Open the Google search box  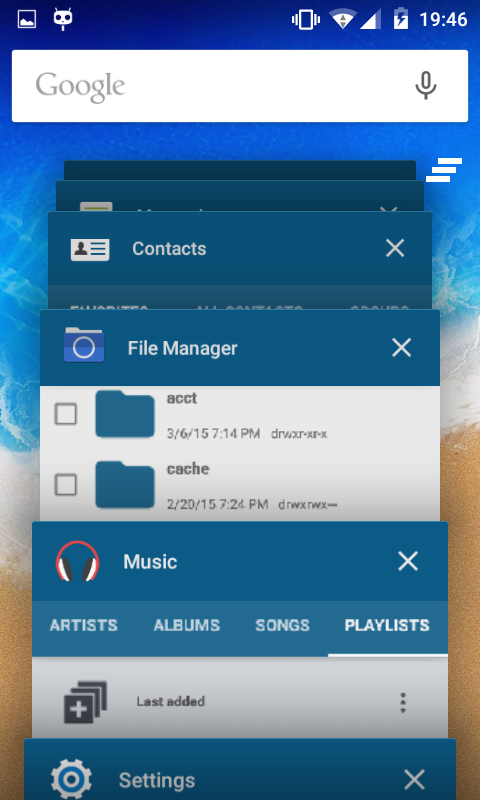click(240, 86)
